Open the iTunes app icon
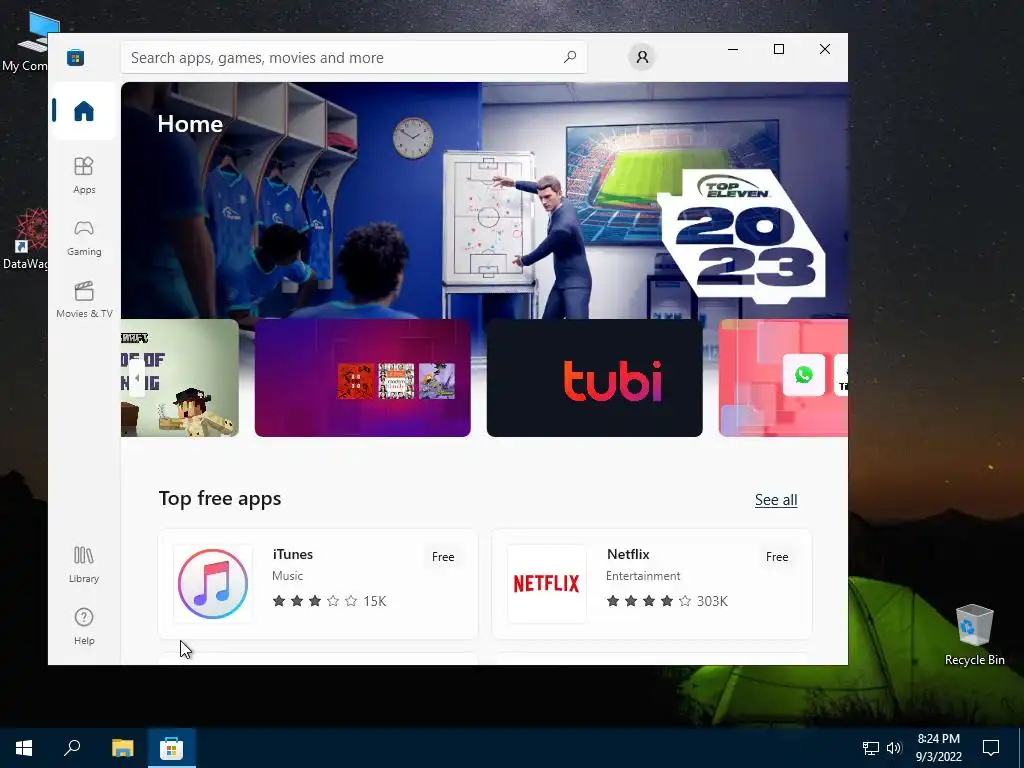The height and width of the screenshot is (768, 1024). (213, 584)
